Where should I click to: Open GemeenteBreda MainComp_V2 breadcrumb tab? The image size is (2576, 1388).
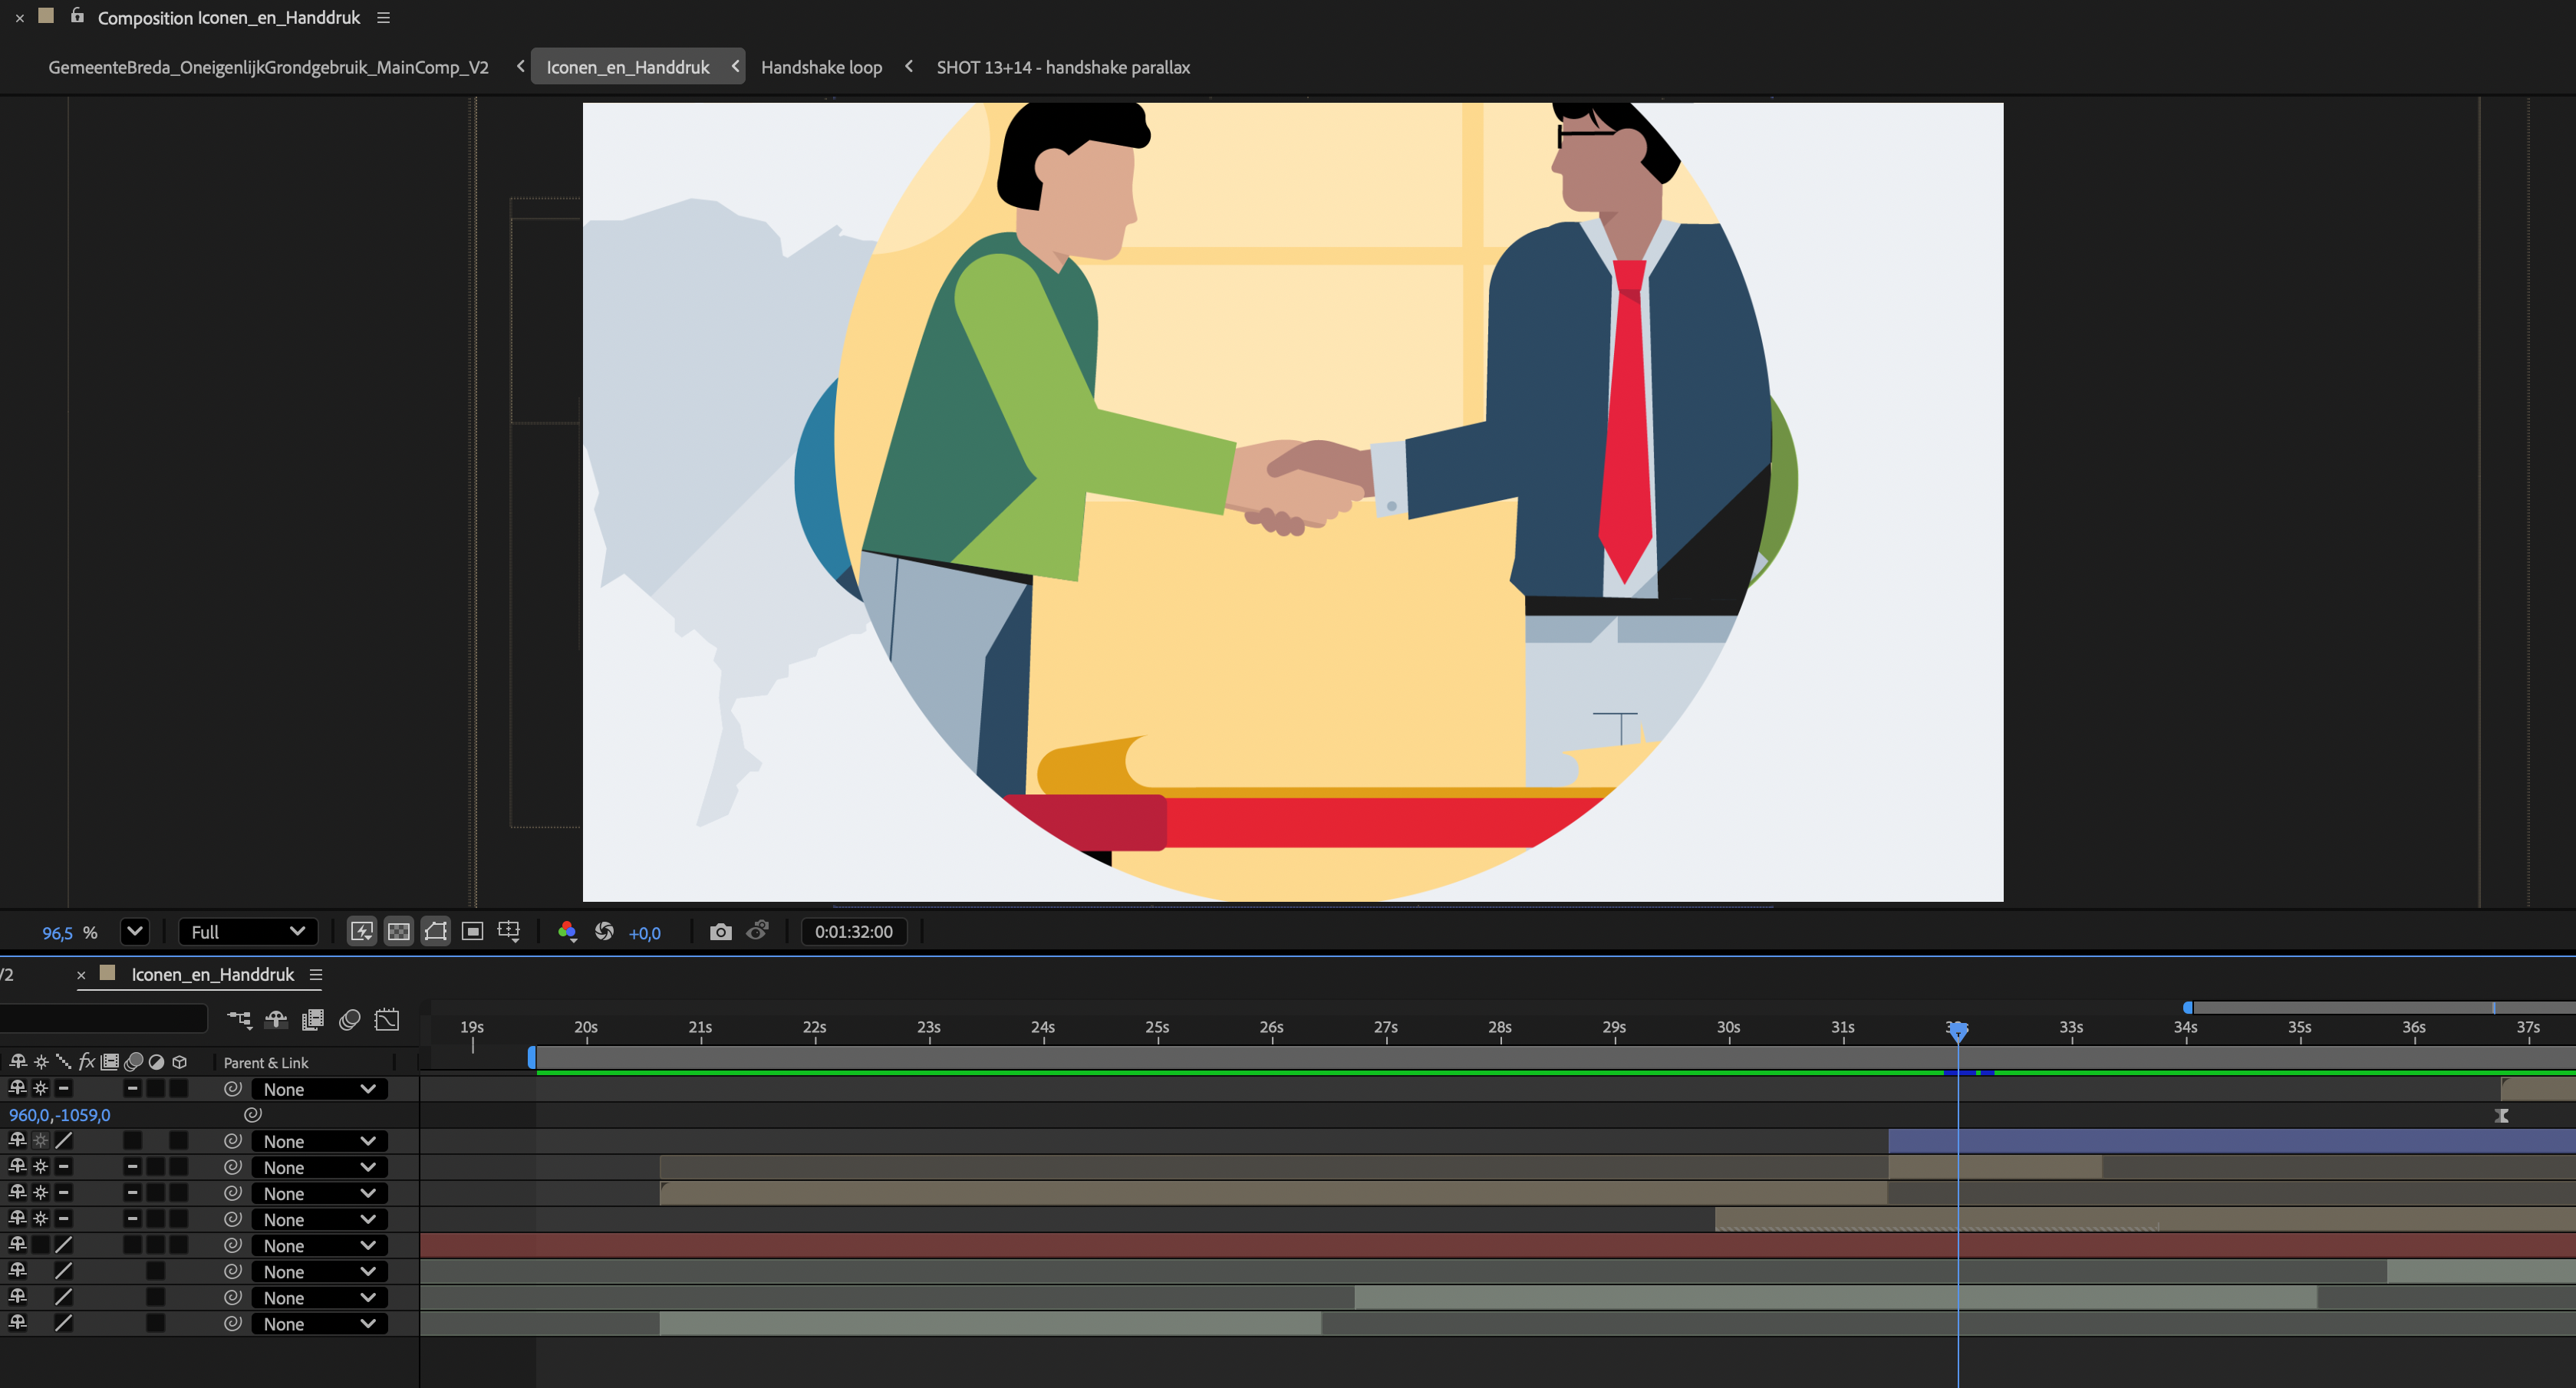click(268, 67)
